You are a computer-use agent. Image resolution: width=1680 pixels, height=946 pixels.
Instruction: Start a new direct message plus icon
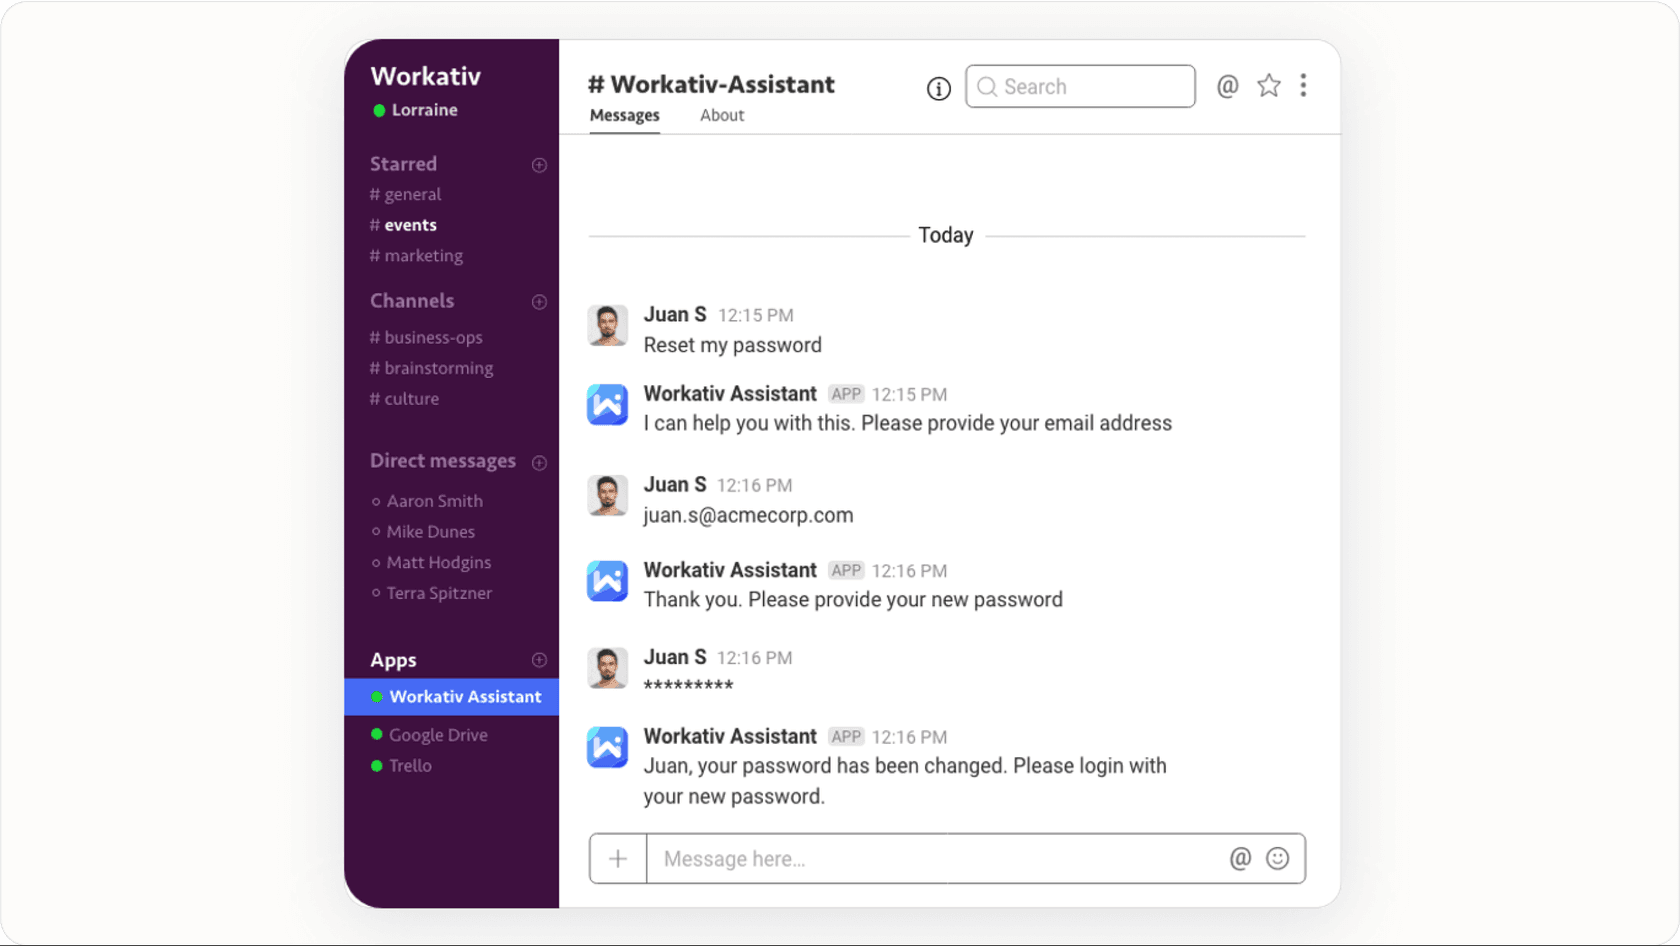point(539,462)
